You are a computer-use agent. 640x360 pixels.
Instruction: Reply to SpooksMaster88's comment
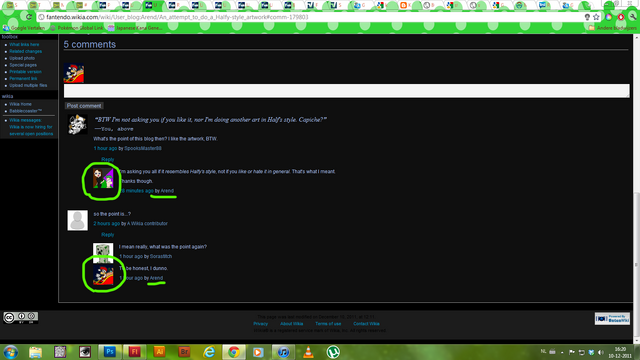click(108, 160)
